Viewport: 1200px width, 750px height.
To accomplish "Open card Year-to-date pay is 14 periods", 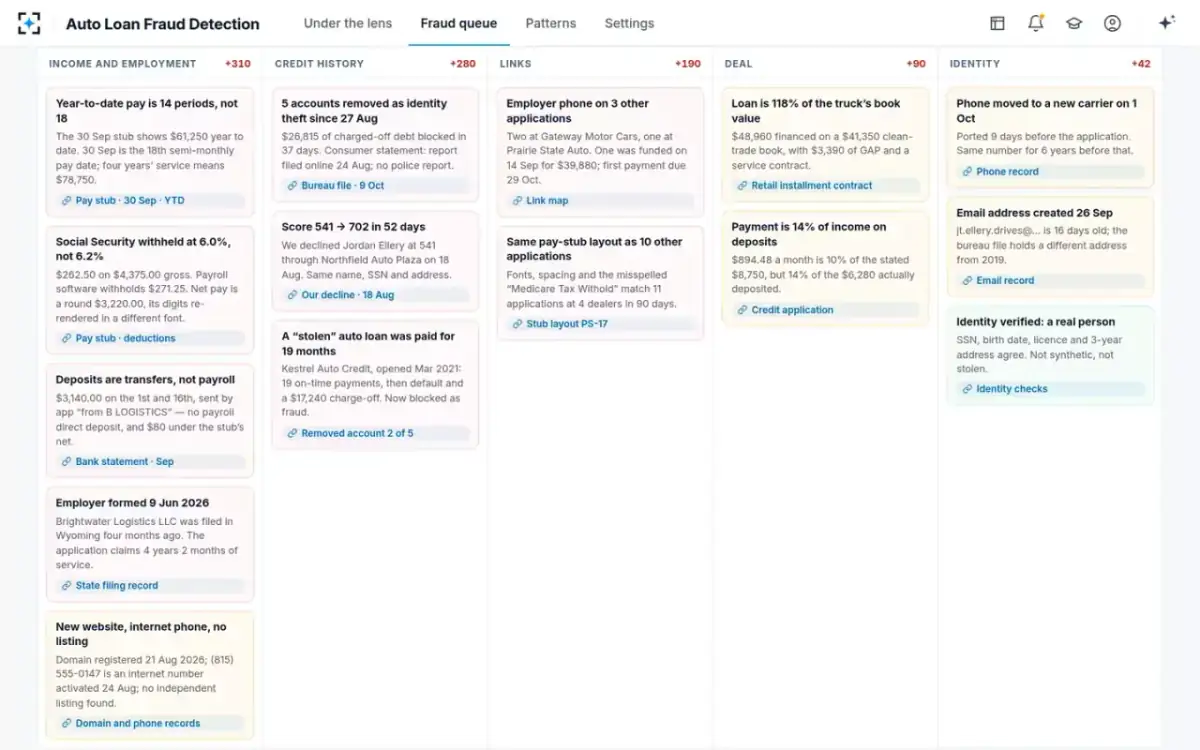I will 150,152.
